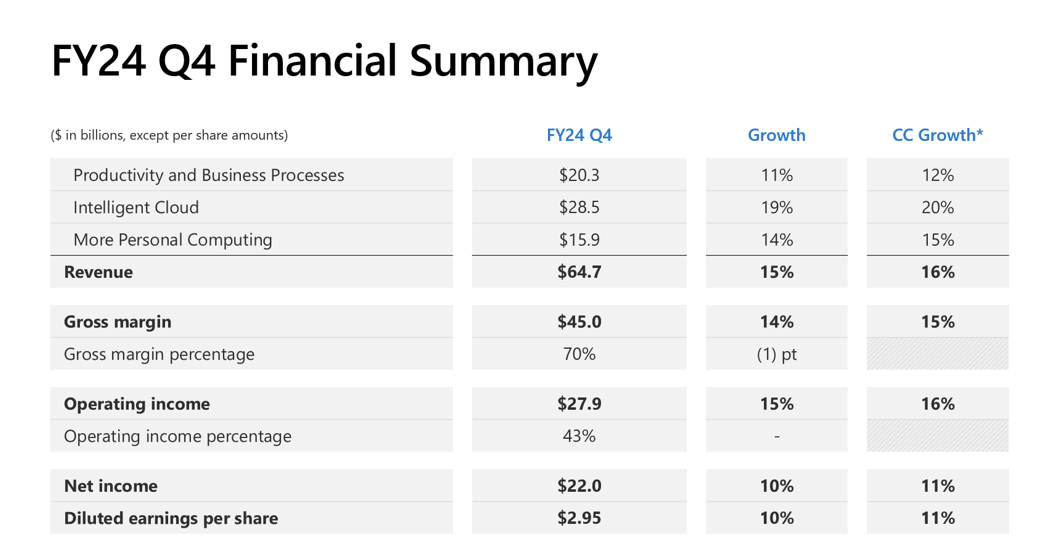Select the $2.95 diluted earnings value
This screenshot has height=558, width=1049.
[579, 518]
